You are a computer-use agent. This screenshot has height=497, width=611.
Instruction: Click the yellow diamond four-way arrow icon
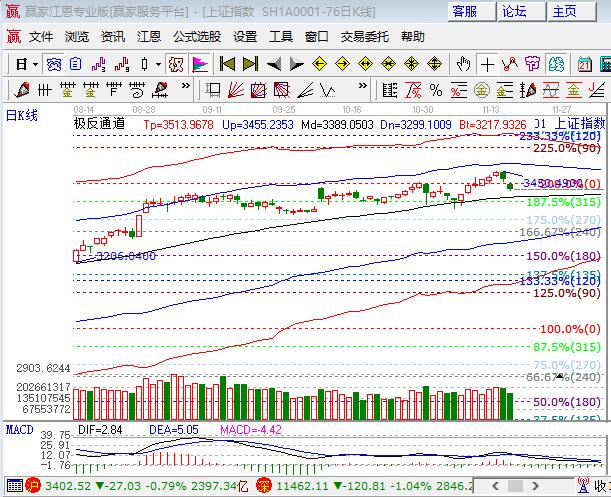pyautogui.click(x=432, y=63)
